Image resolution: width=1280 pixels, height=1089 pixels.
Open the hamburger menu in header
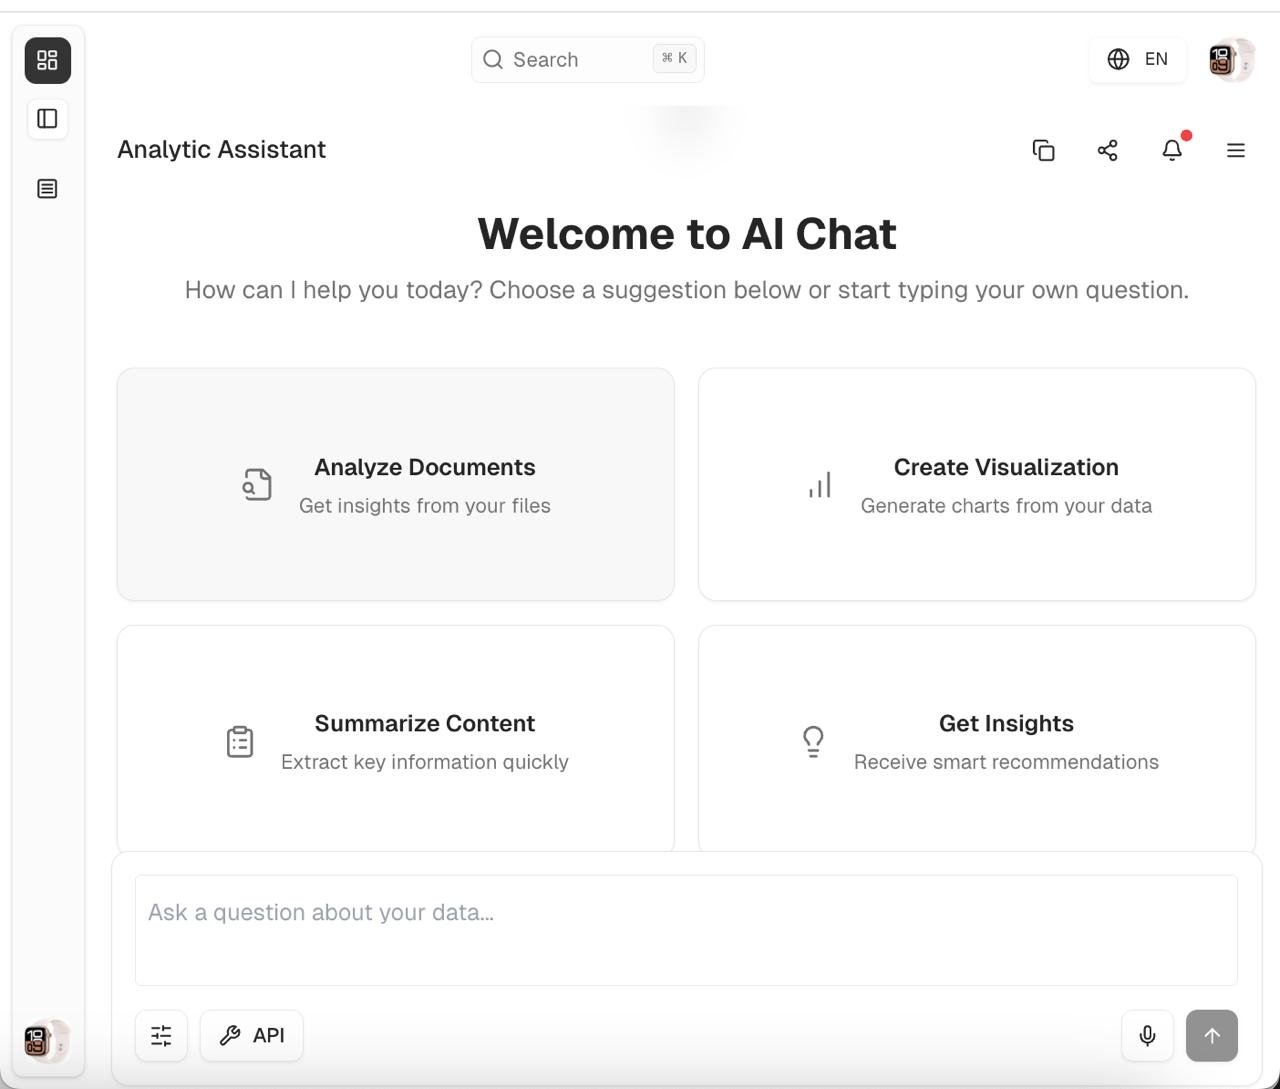(x=1236, y=150)
